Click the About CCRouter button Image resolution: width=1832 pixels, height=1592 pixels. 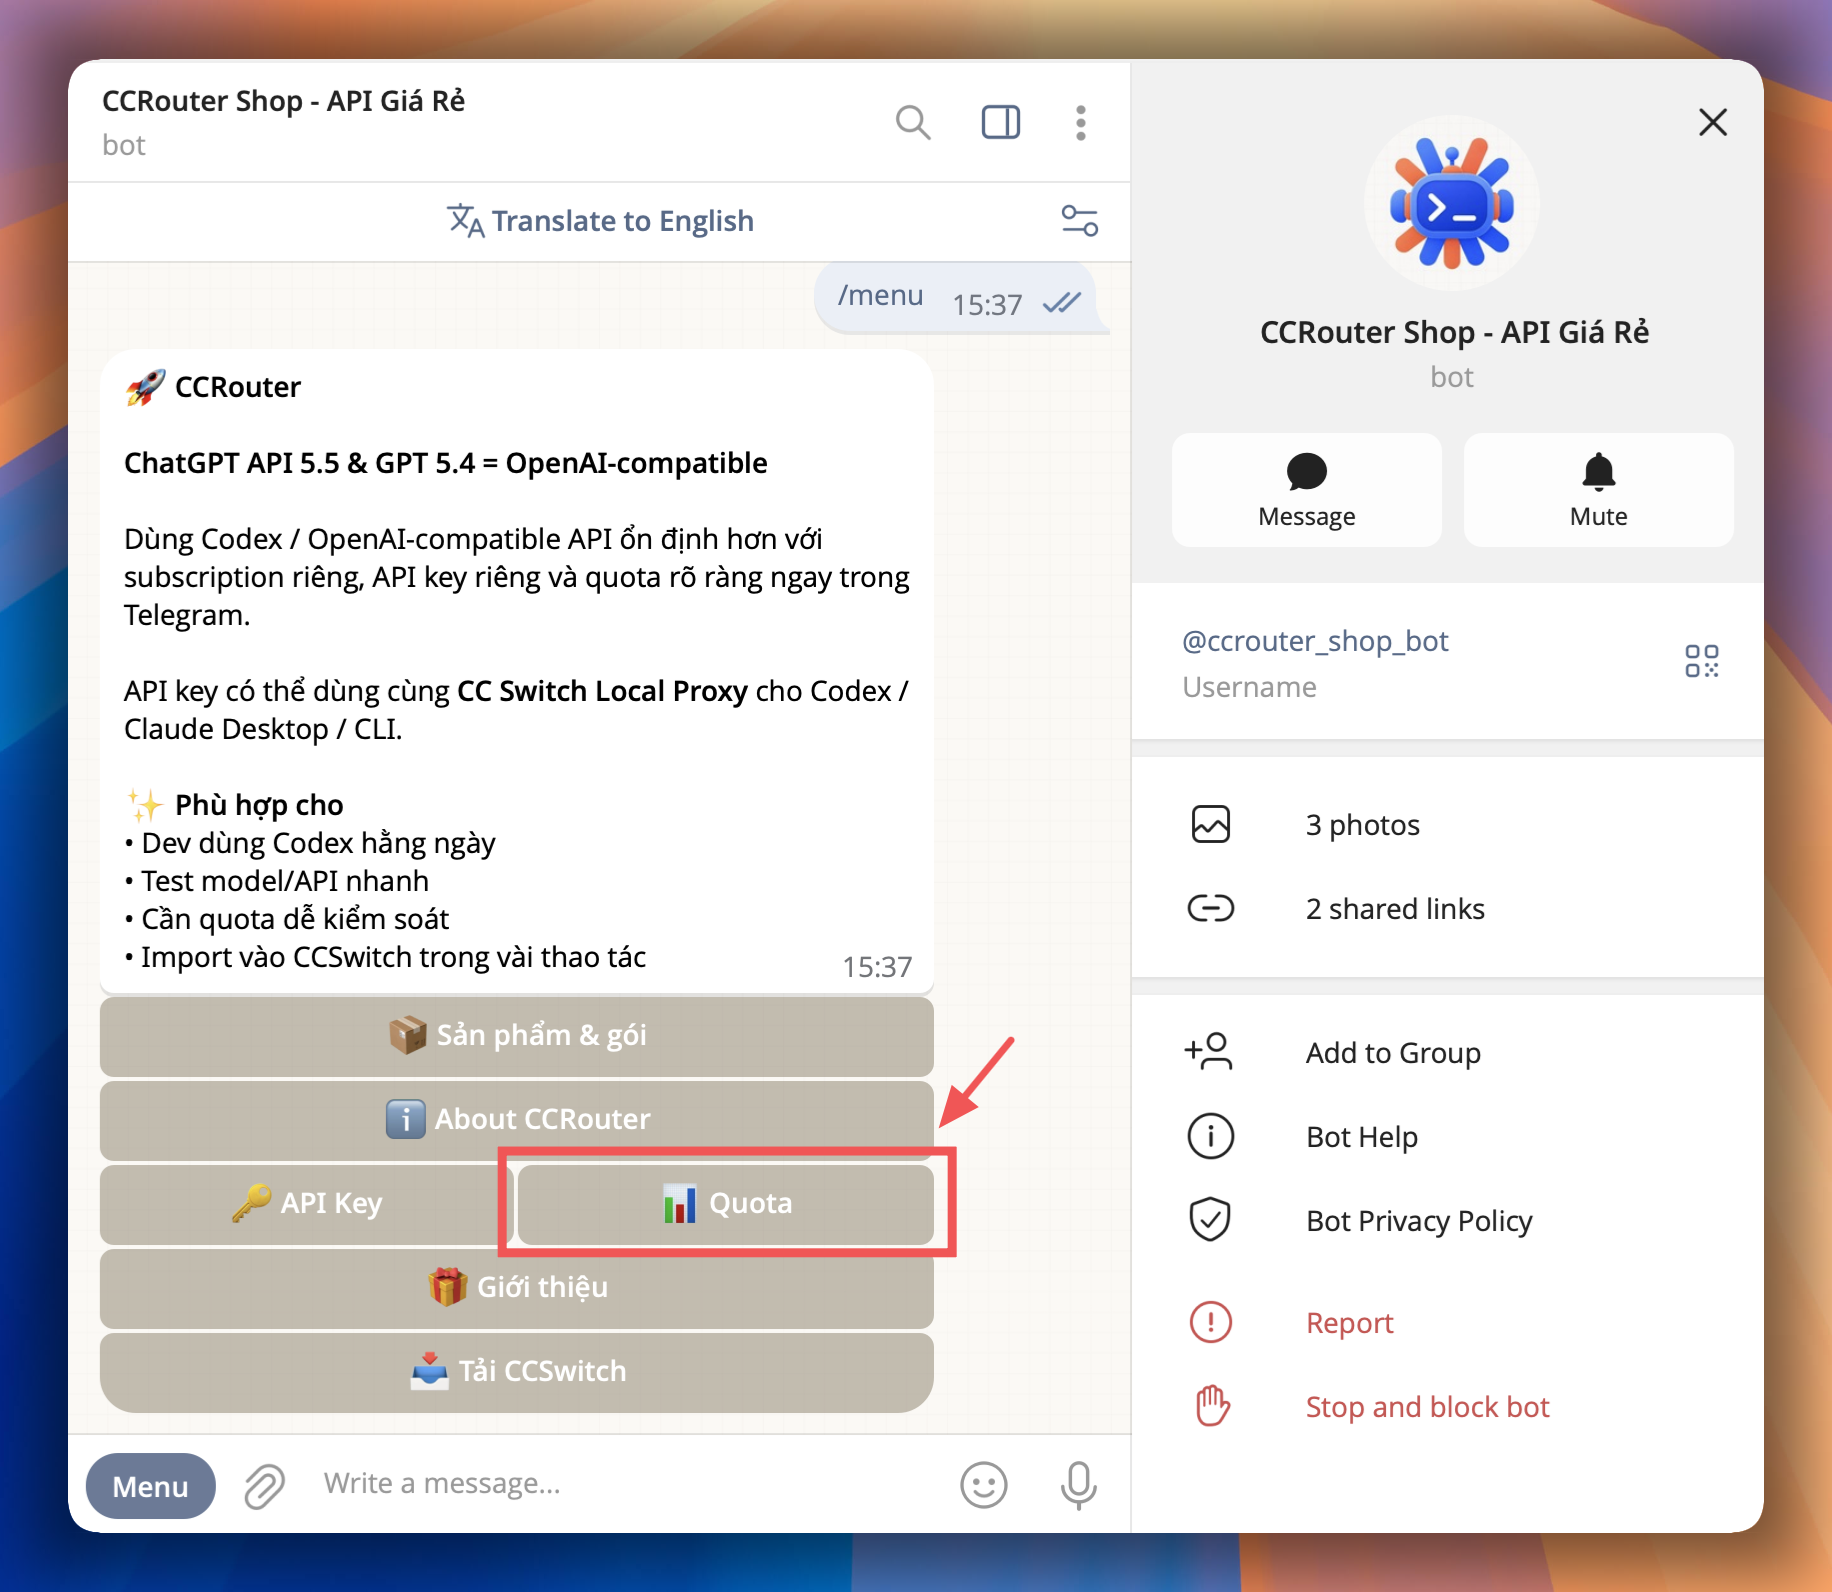516,1119
